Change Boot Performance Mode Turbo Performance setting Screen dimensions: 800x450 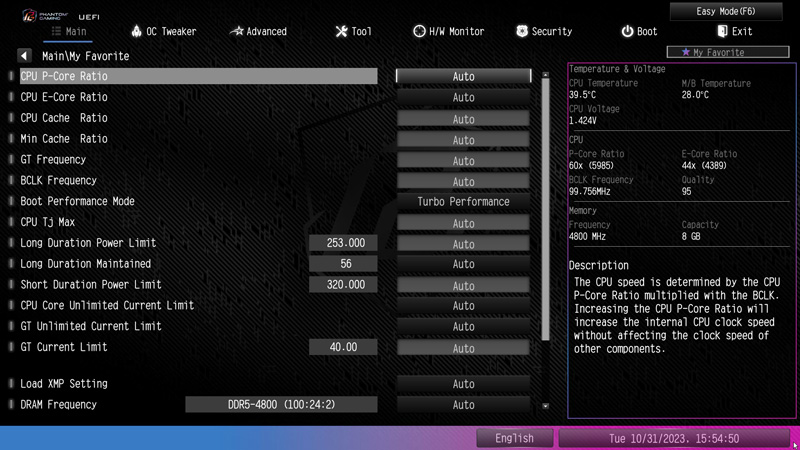coord(463,202)
